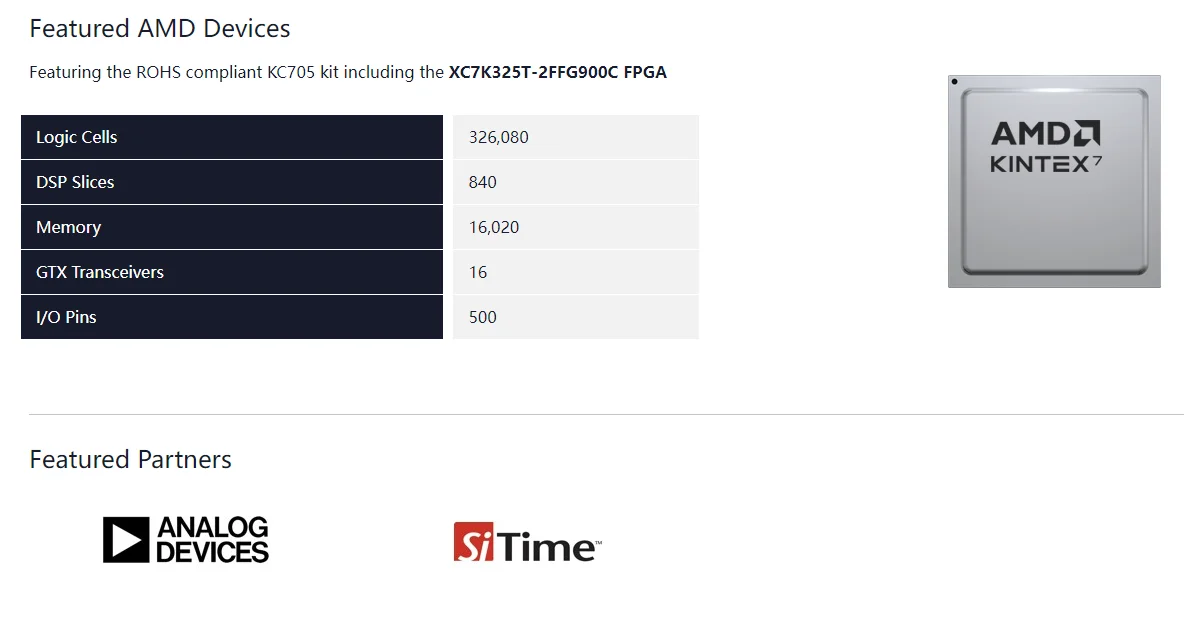Click the AMD logo on the chip
Viewport: 1184px width, 629px height.
[x=1046, y=134]
